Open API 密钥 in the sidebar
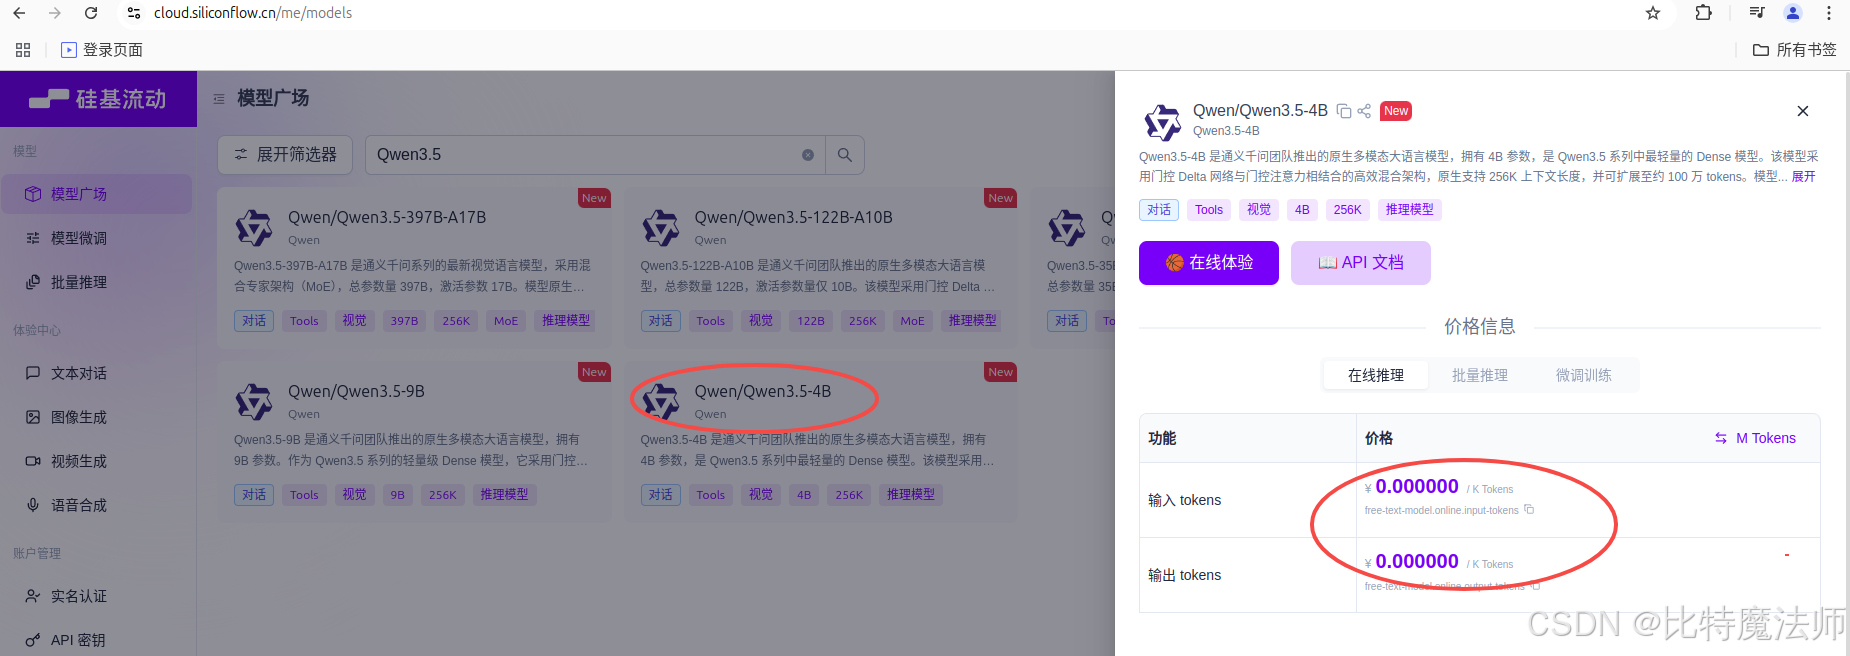Viewport: 1850px width, 656px height. point(96,640)
